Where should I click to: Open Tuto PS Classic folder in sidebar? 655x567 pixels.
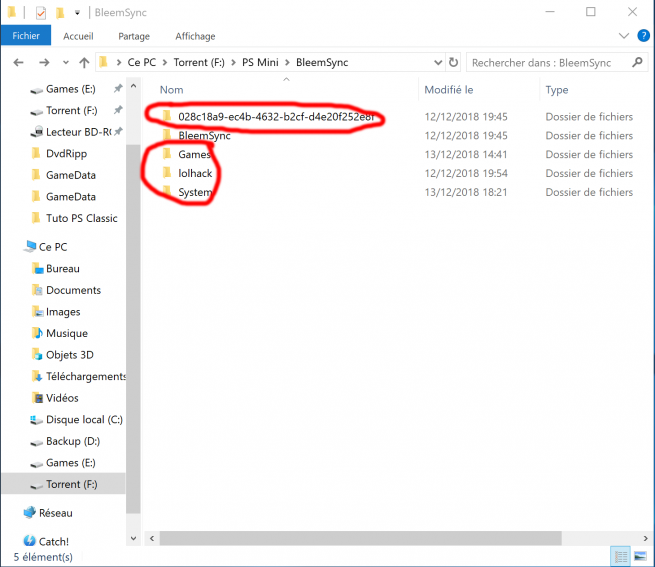tap(81, 218)
